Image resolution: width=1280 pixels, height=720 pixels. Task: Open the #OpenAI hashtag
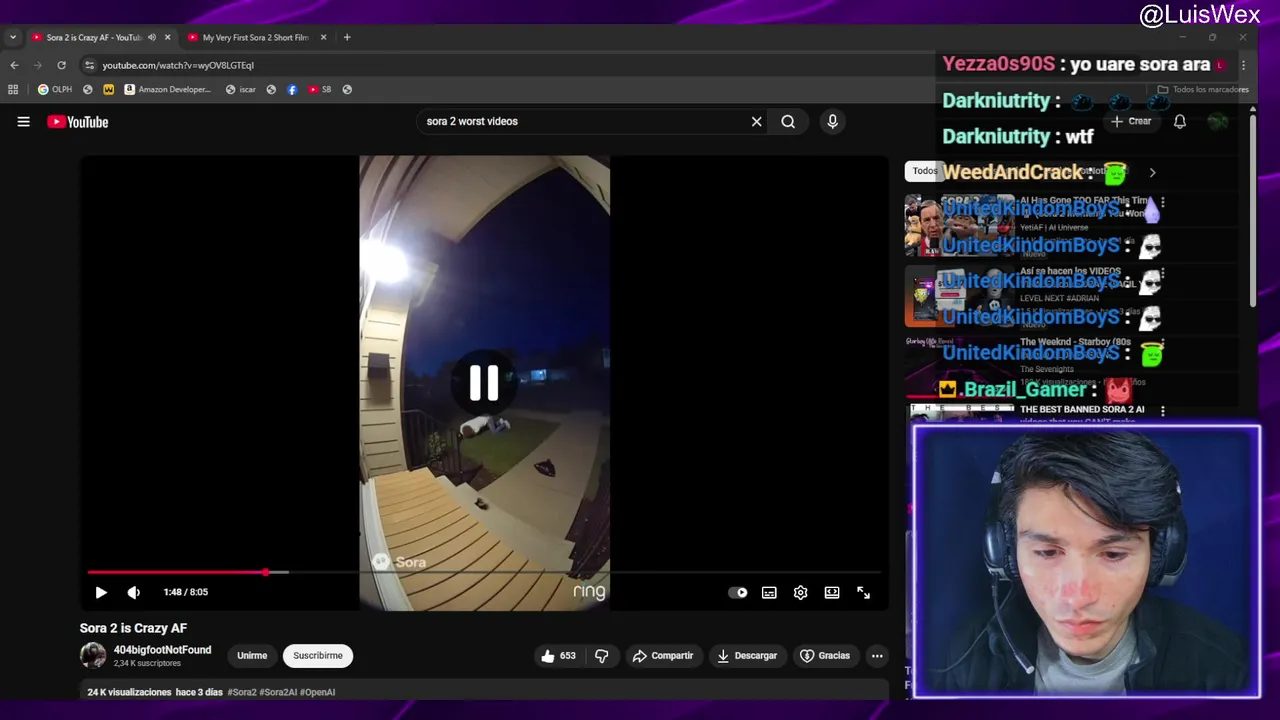tap(317, 692)
